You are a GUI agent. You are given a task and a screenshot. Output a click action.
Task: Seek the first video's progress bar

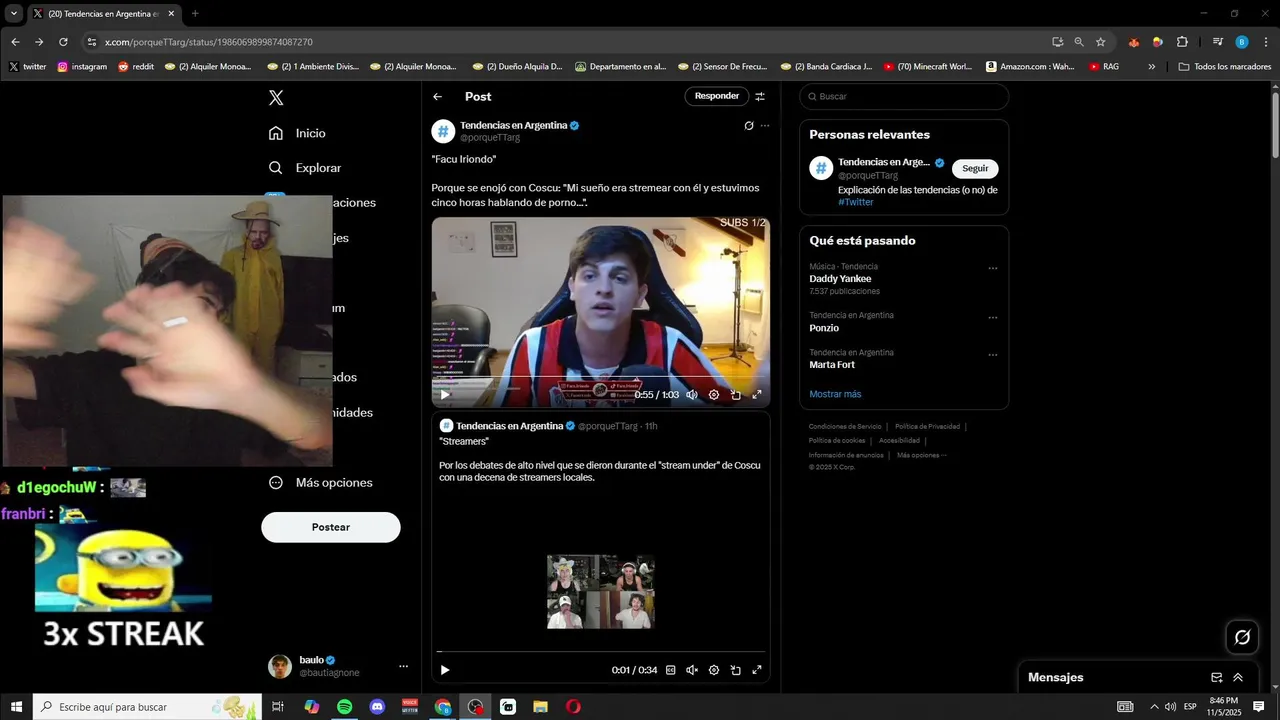click(600, 377)
